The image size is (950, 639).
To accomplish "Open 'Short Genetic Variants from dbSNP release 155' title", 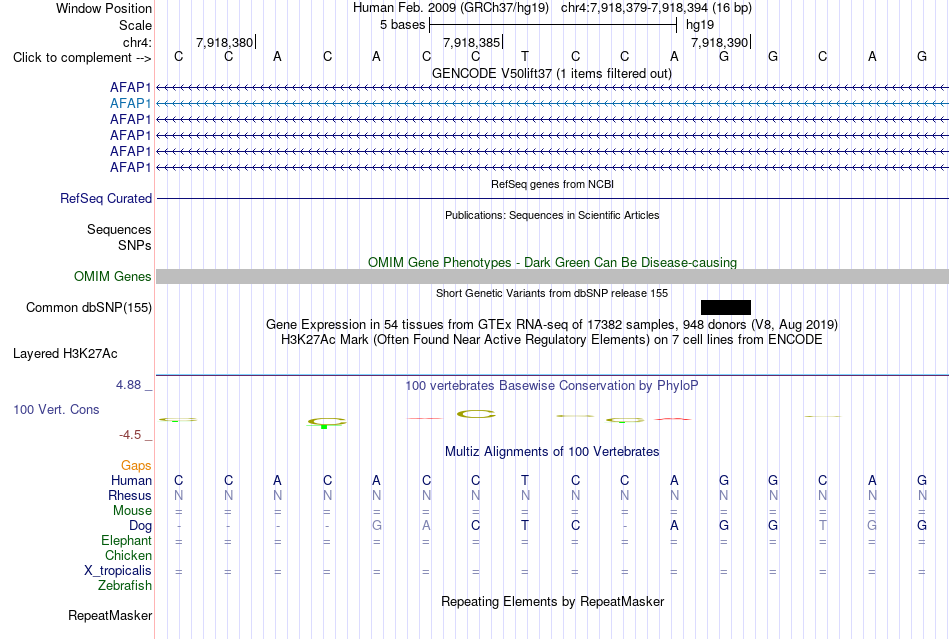I will pos(552,293).
